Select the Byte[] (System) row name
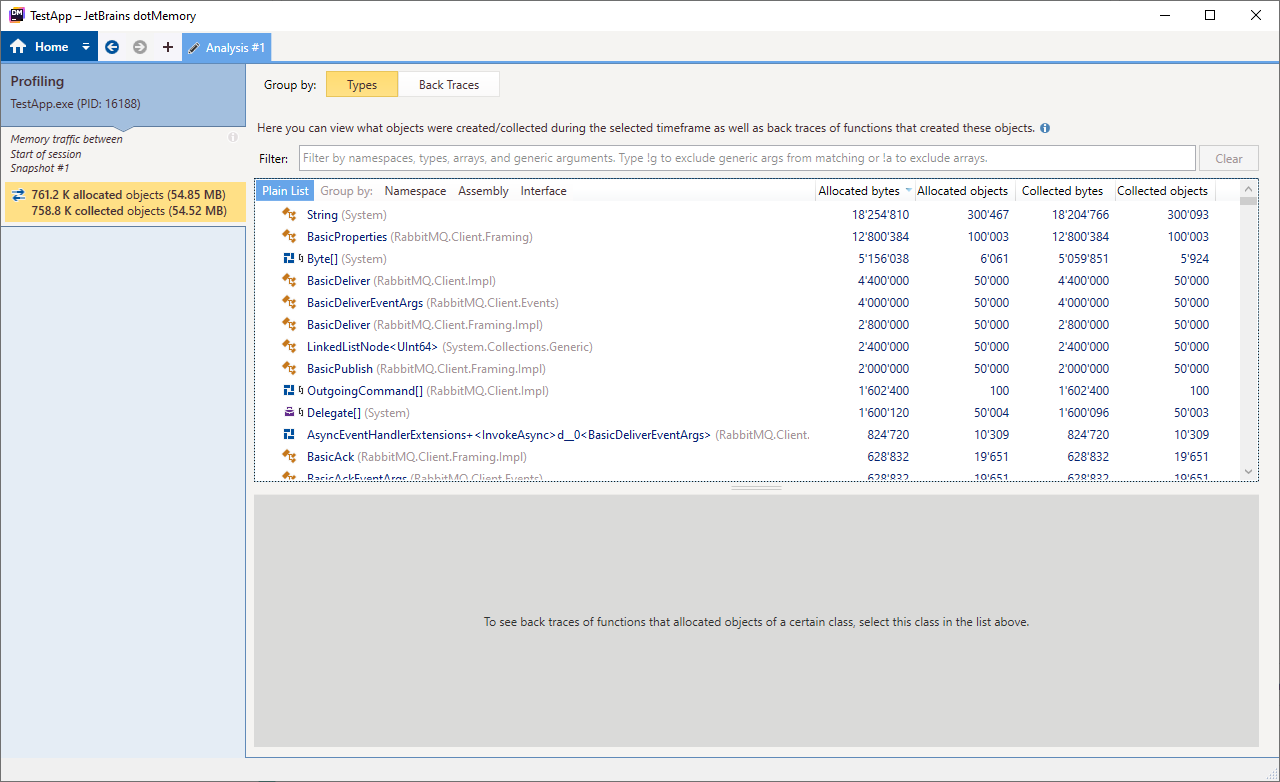Image resolution: width=1280 pixels, height=782 pixels. pos(346,259)
